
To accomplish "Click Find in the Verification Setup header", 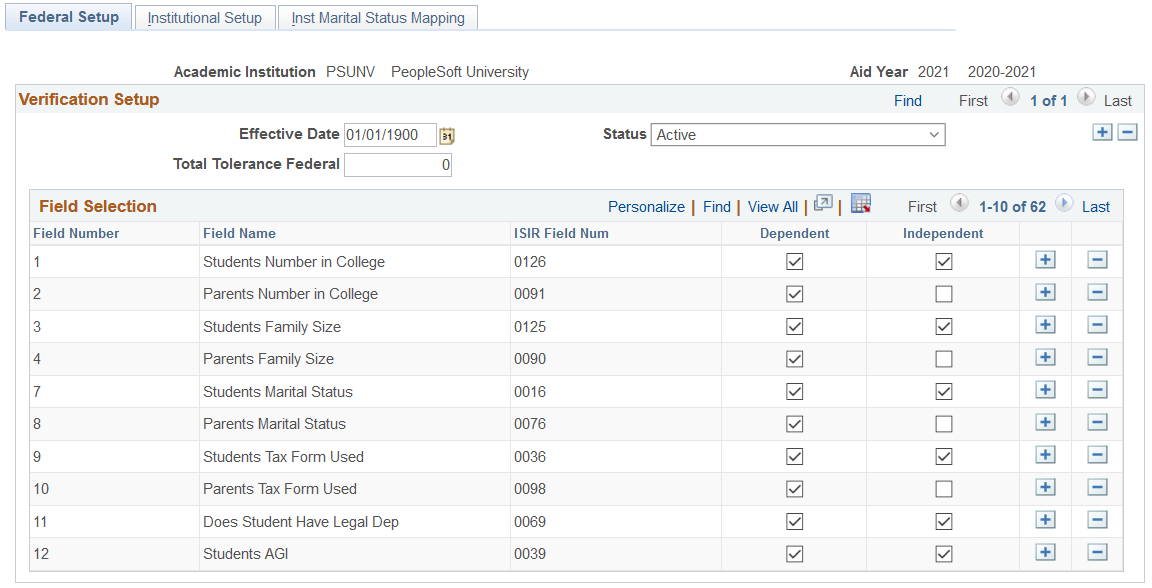I will pyautogui.click(x=907, y=100).
